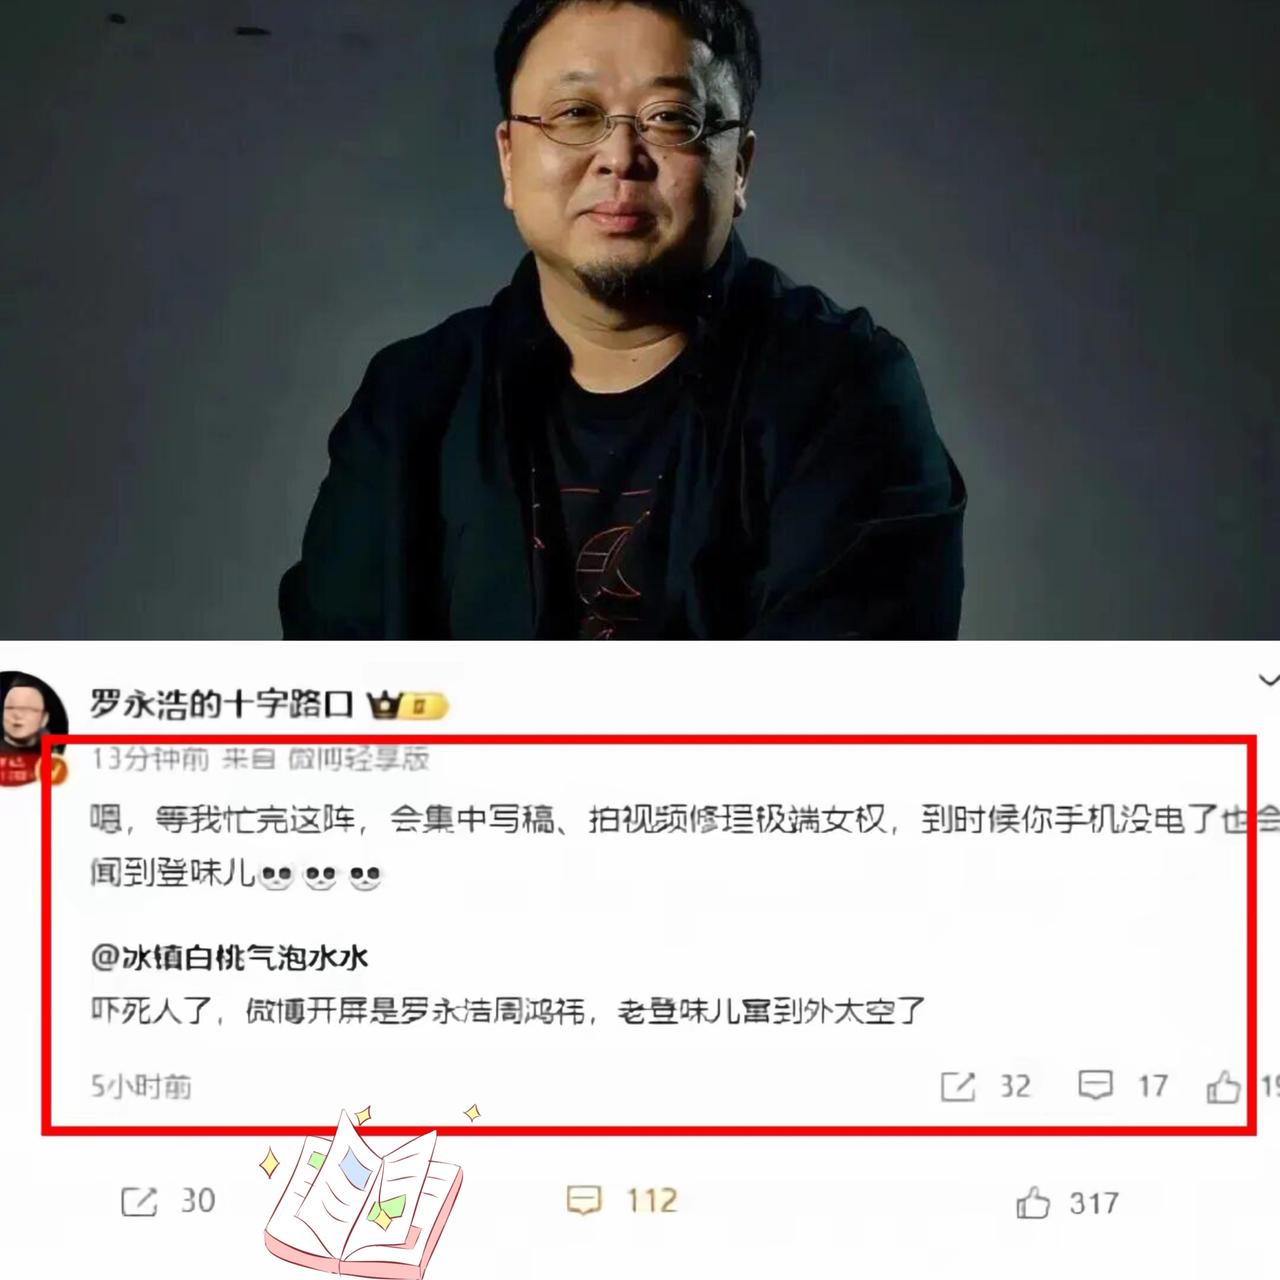The image size is (1280, 1280).
Task: Click the first panda emoji
Action: click(276, 877)
